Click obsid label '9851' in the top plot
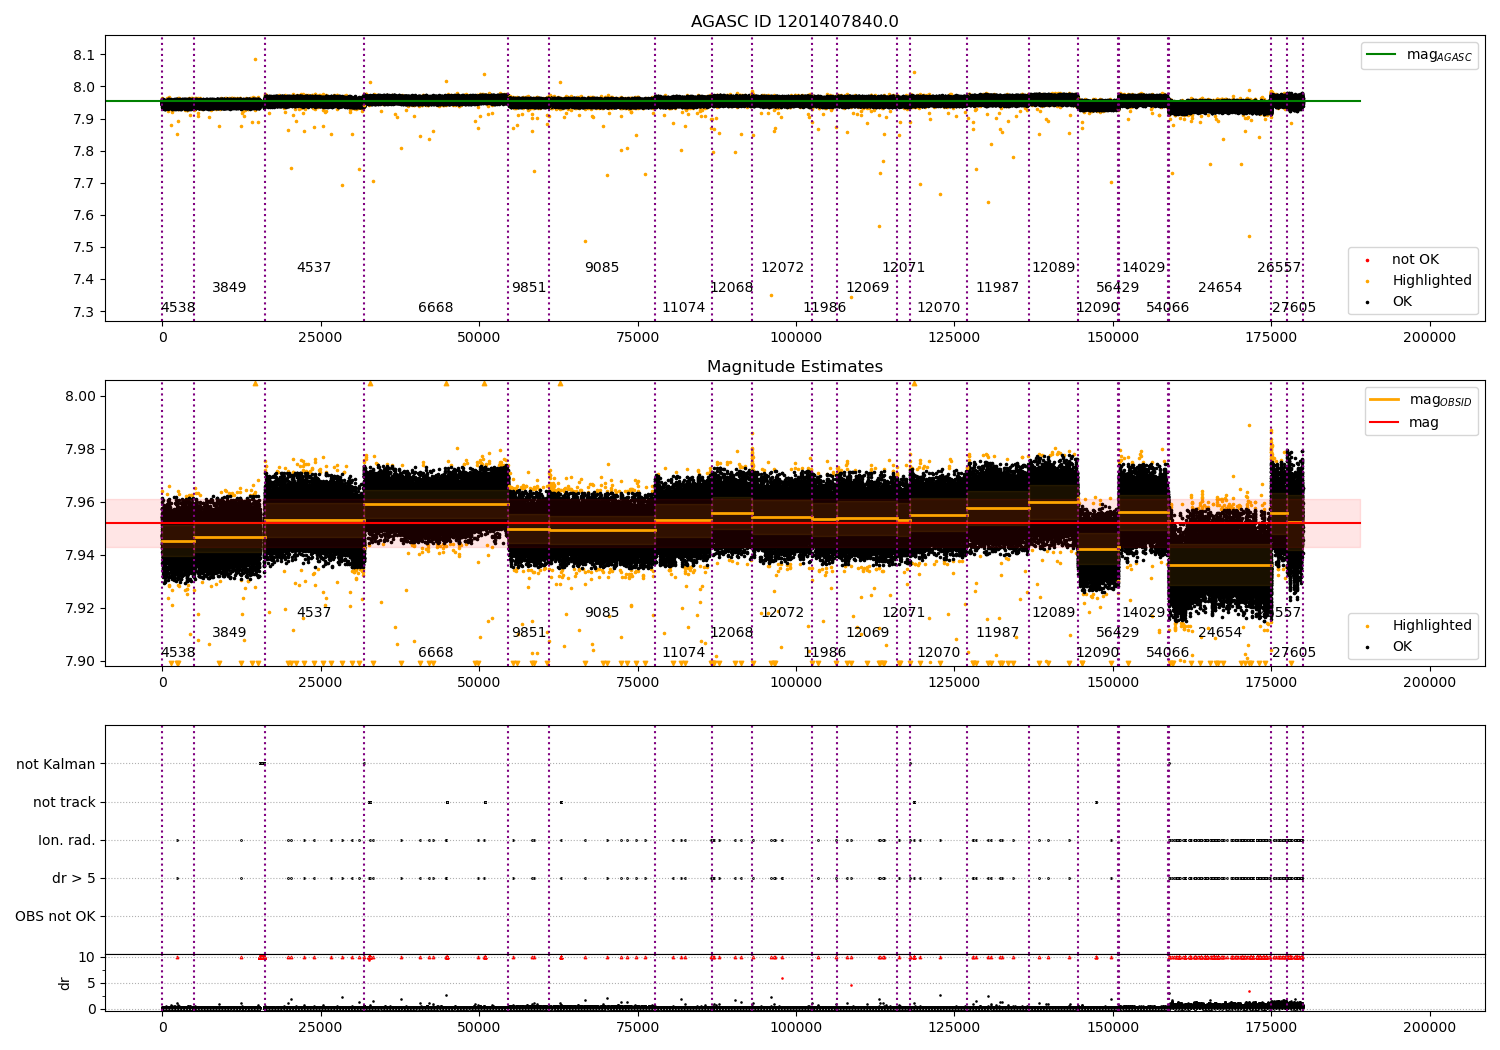This screenshot has height=1050, width=1500. (529, 288)
